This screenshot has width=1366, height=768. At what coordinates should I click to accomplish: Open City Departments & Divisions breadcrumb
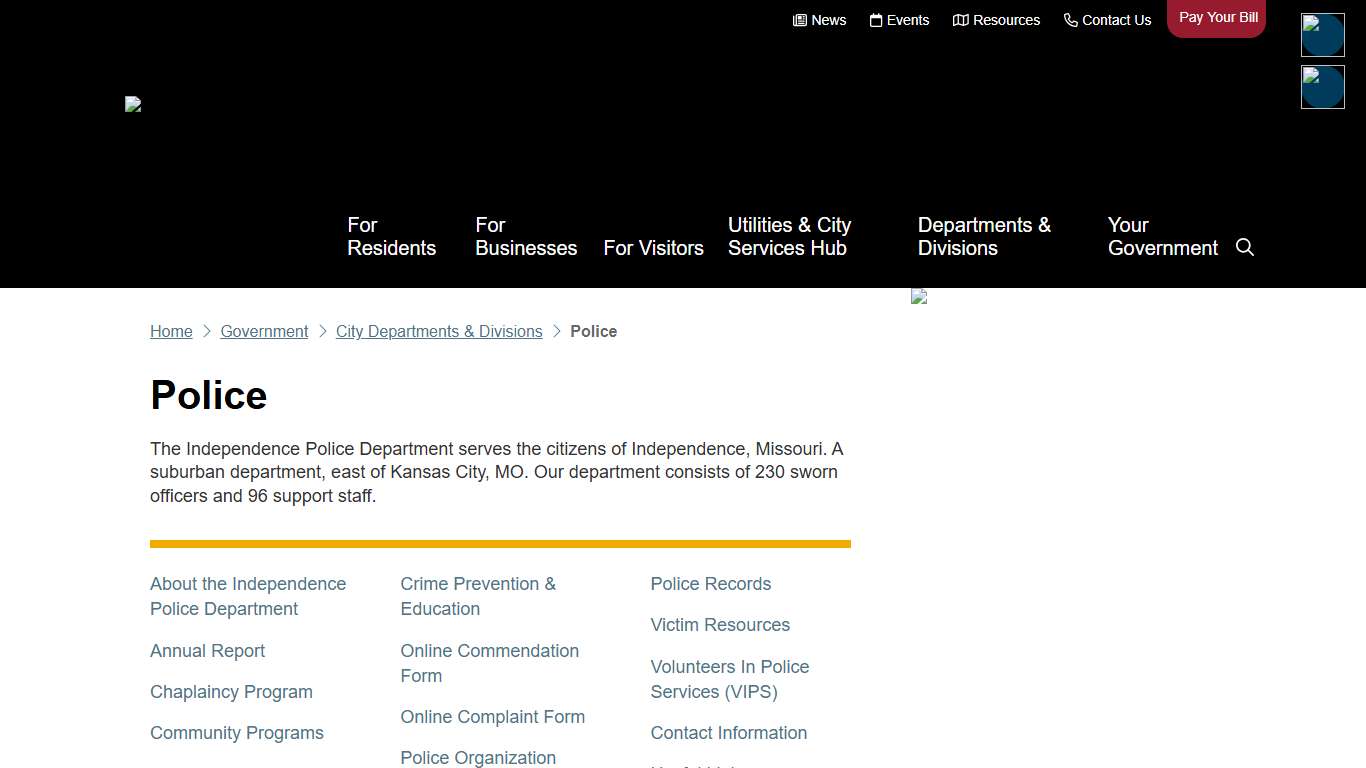tap(439, 331)
